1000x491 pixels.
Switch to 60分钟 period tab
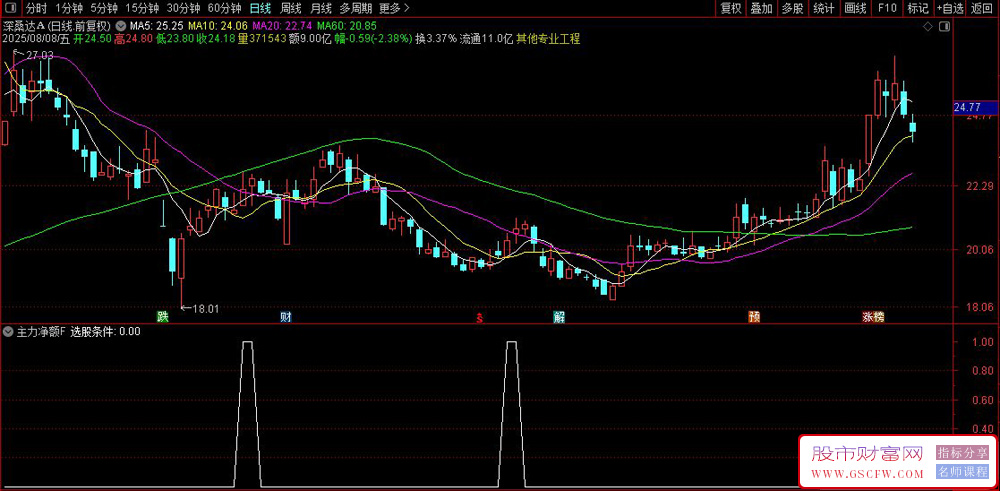[x=224, y=8]
